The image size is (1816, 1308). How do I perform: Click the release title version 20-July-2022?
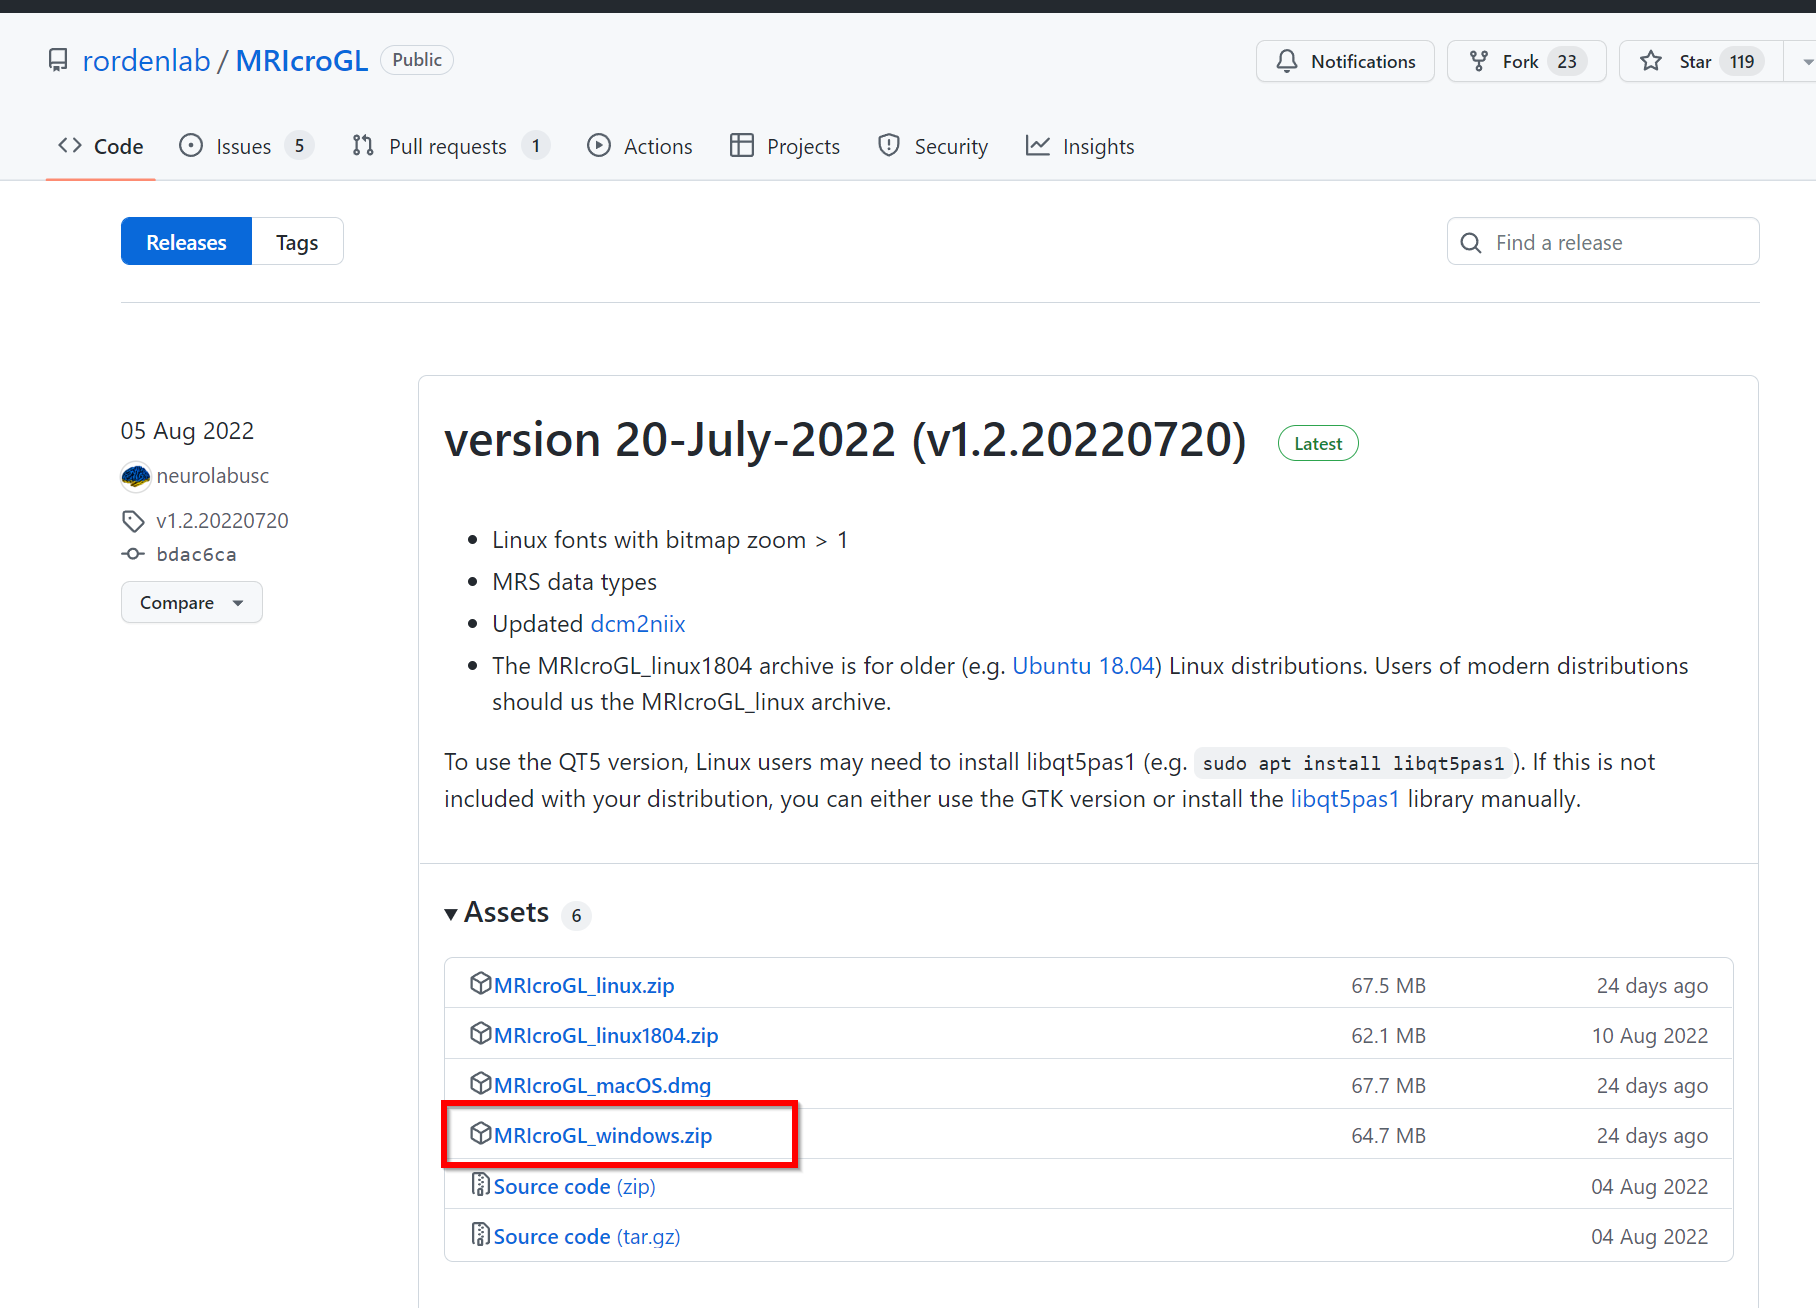[x=845, y=440]
